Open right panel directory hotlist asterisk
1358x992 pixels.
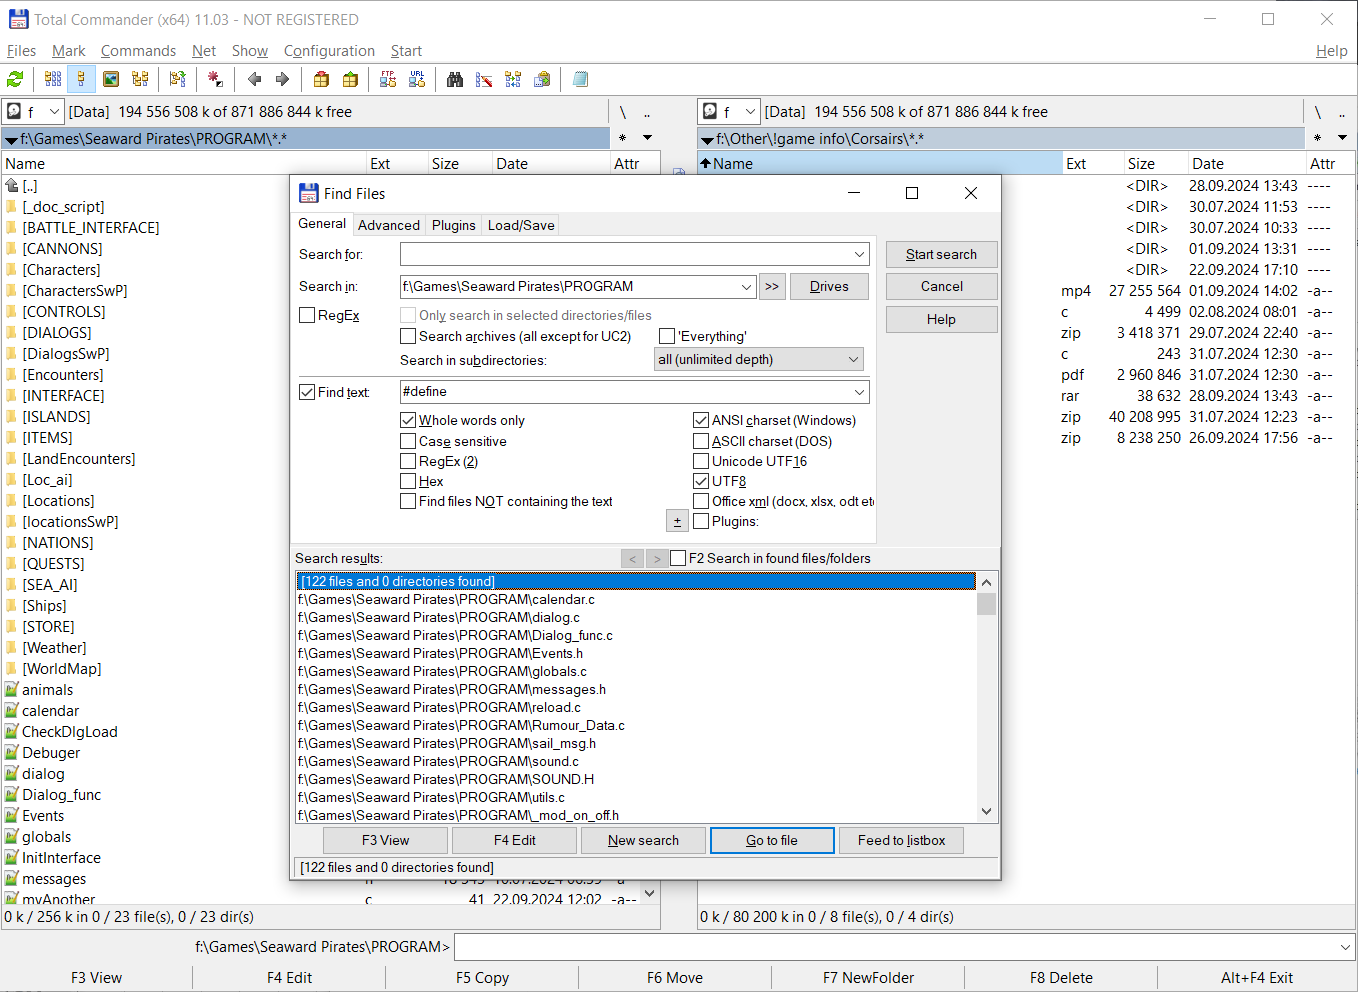pyautogui.click(x=1317, y=138)
